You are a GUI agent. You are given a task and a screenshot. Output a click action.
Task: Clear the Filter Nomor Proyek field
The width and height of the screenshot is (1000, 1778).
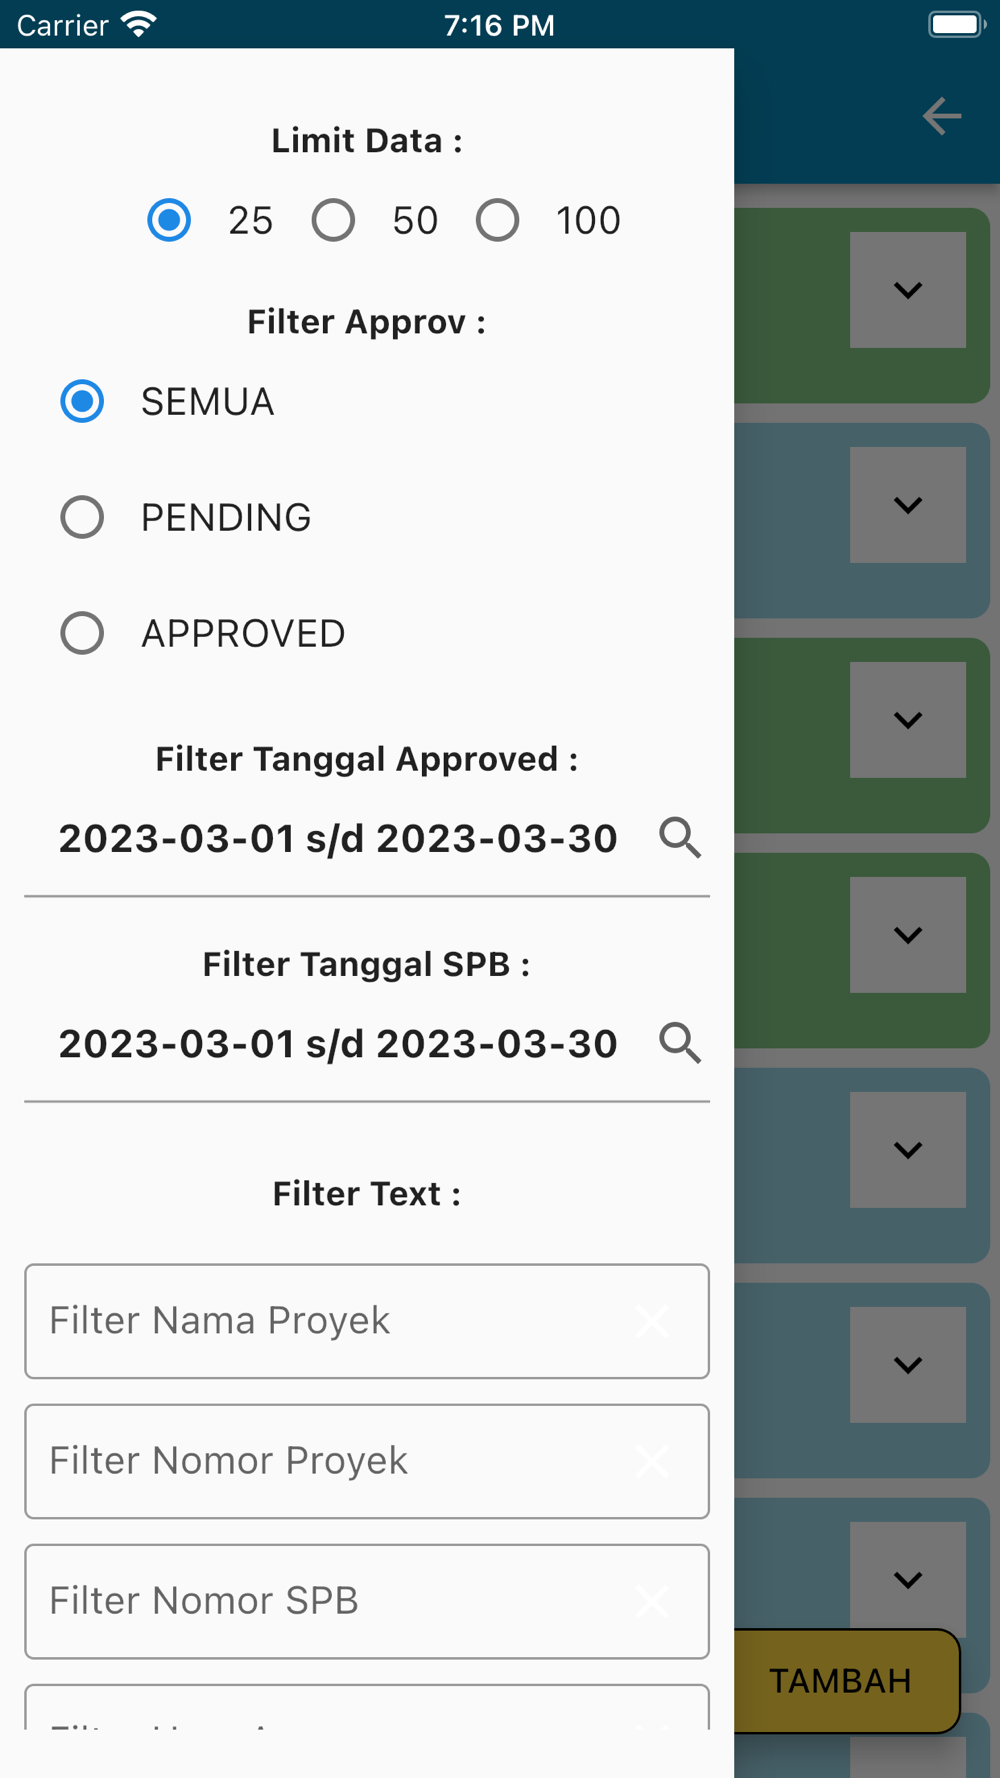click(x=652, y=1461)
